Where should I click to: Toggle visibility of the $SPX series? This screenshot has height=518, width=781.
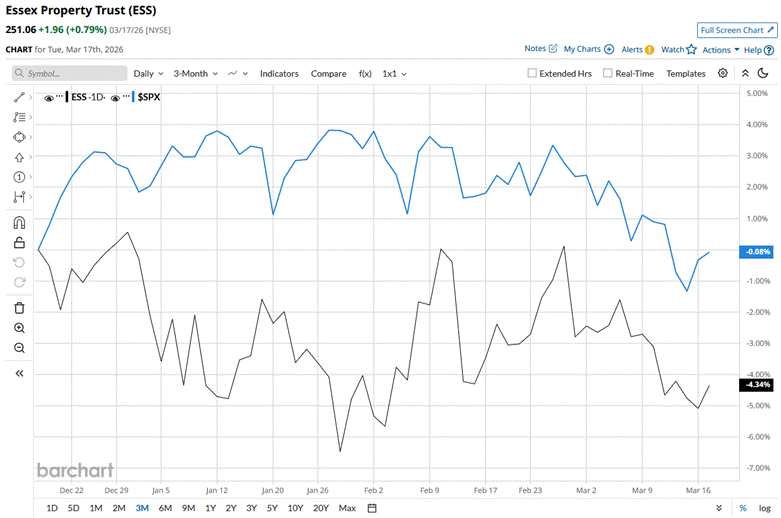click(115, 97)
